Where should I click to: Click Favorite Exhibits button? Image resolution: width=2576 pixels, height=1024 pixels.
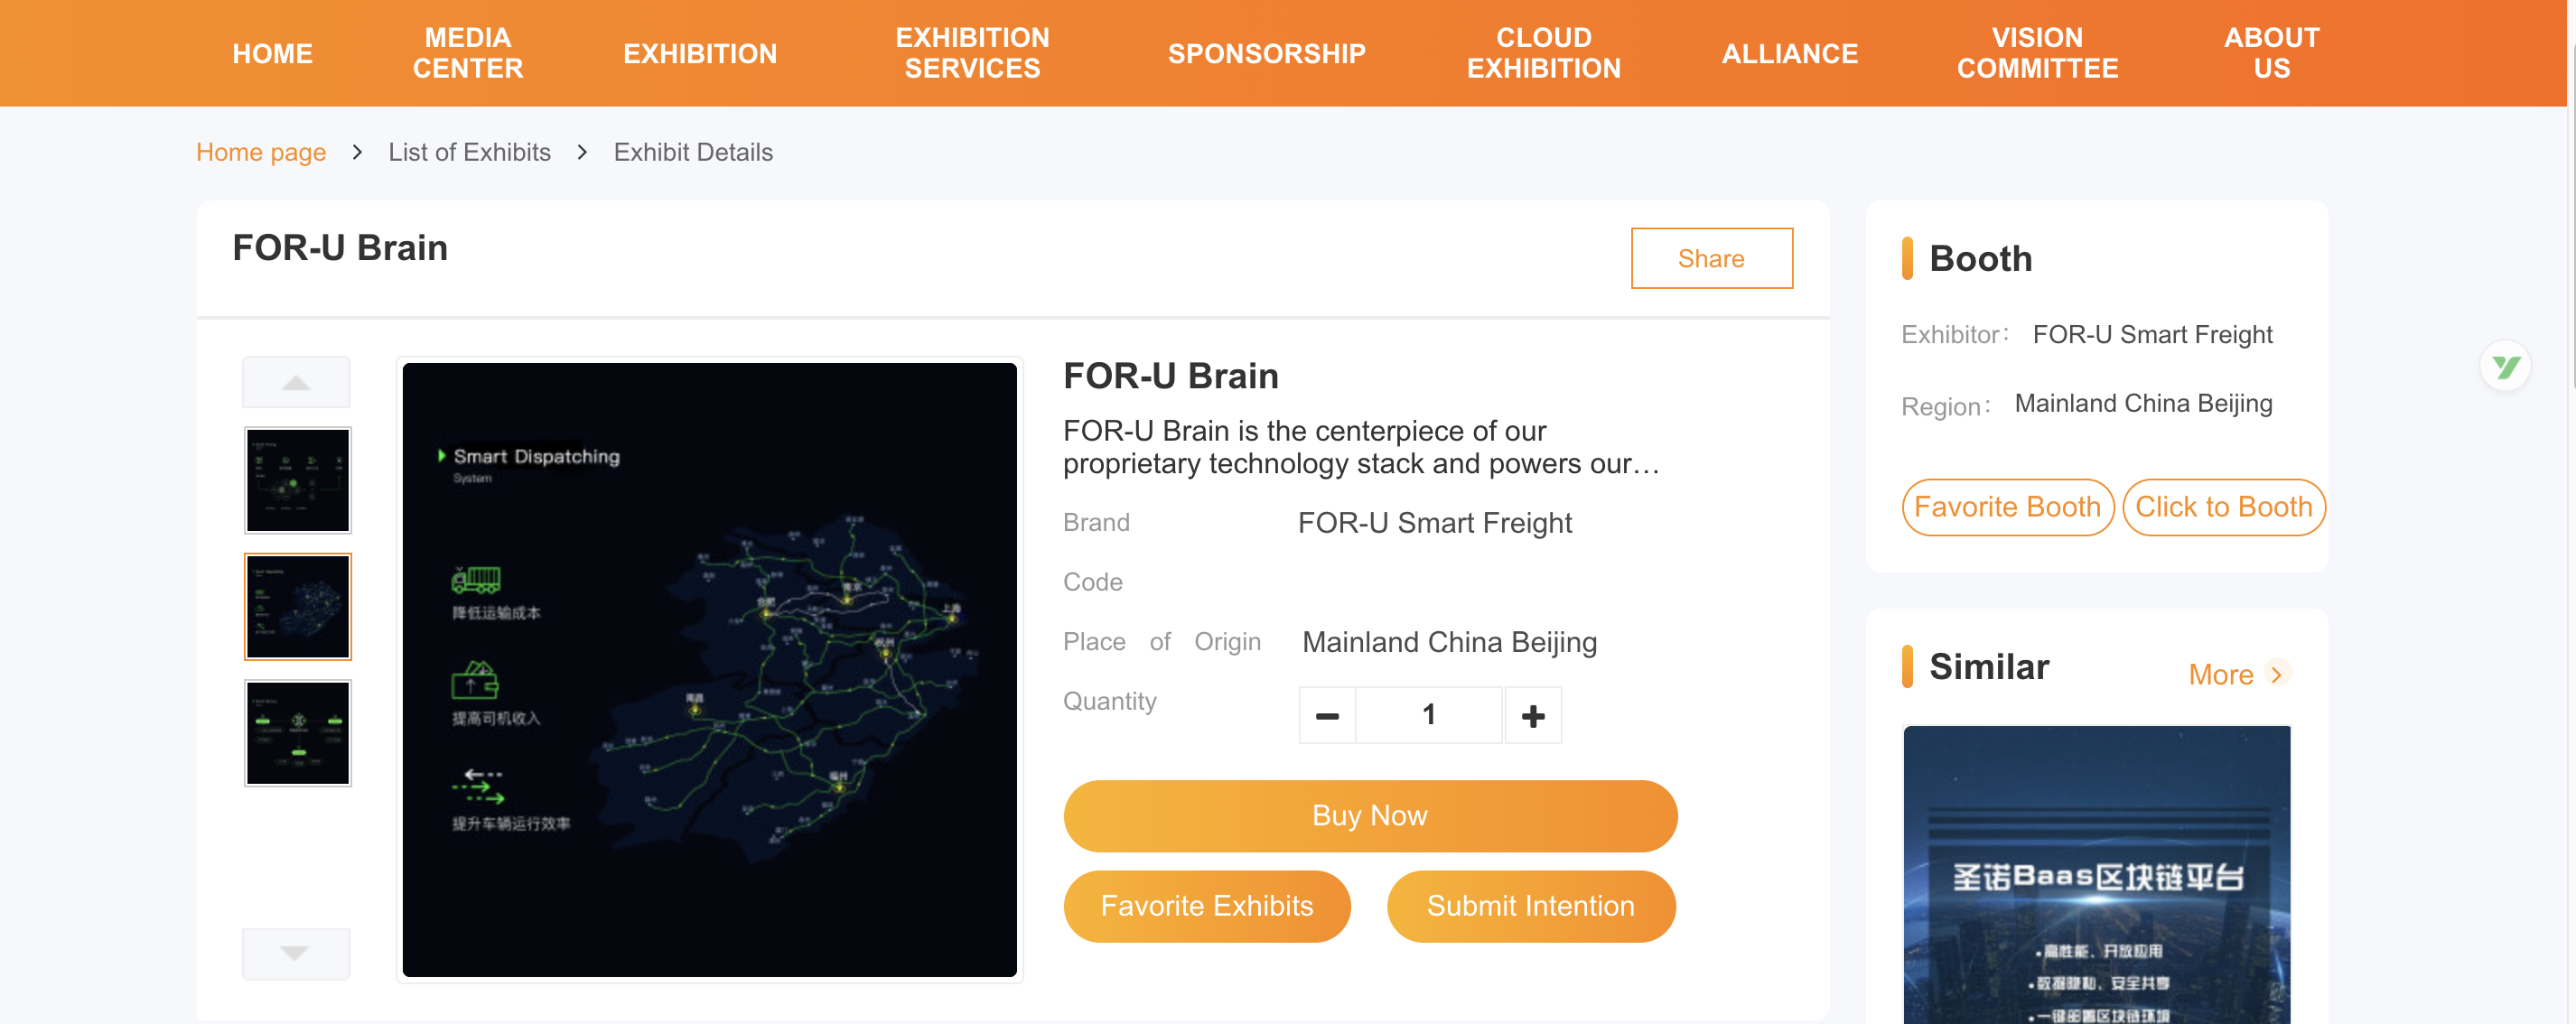tap(1207, 906)
